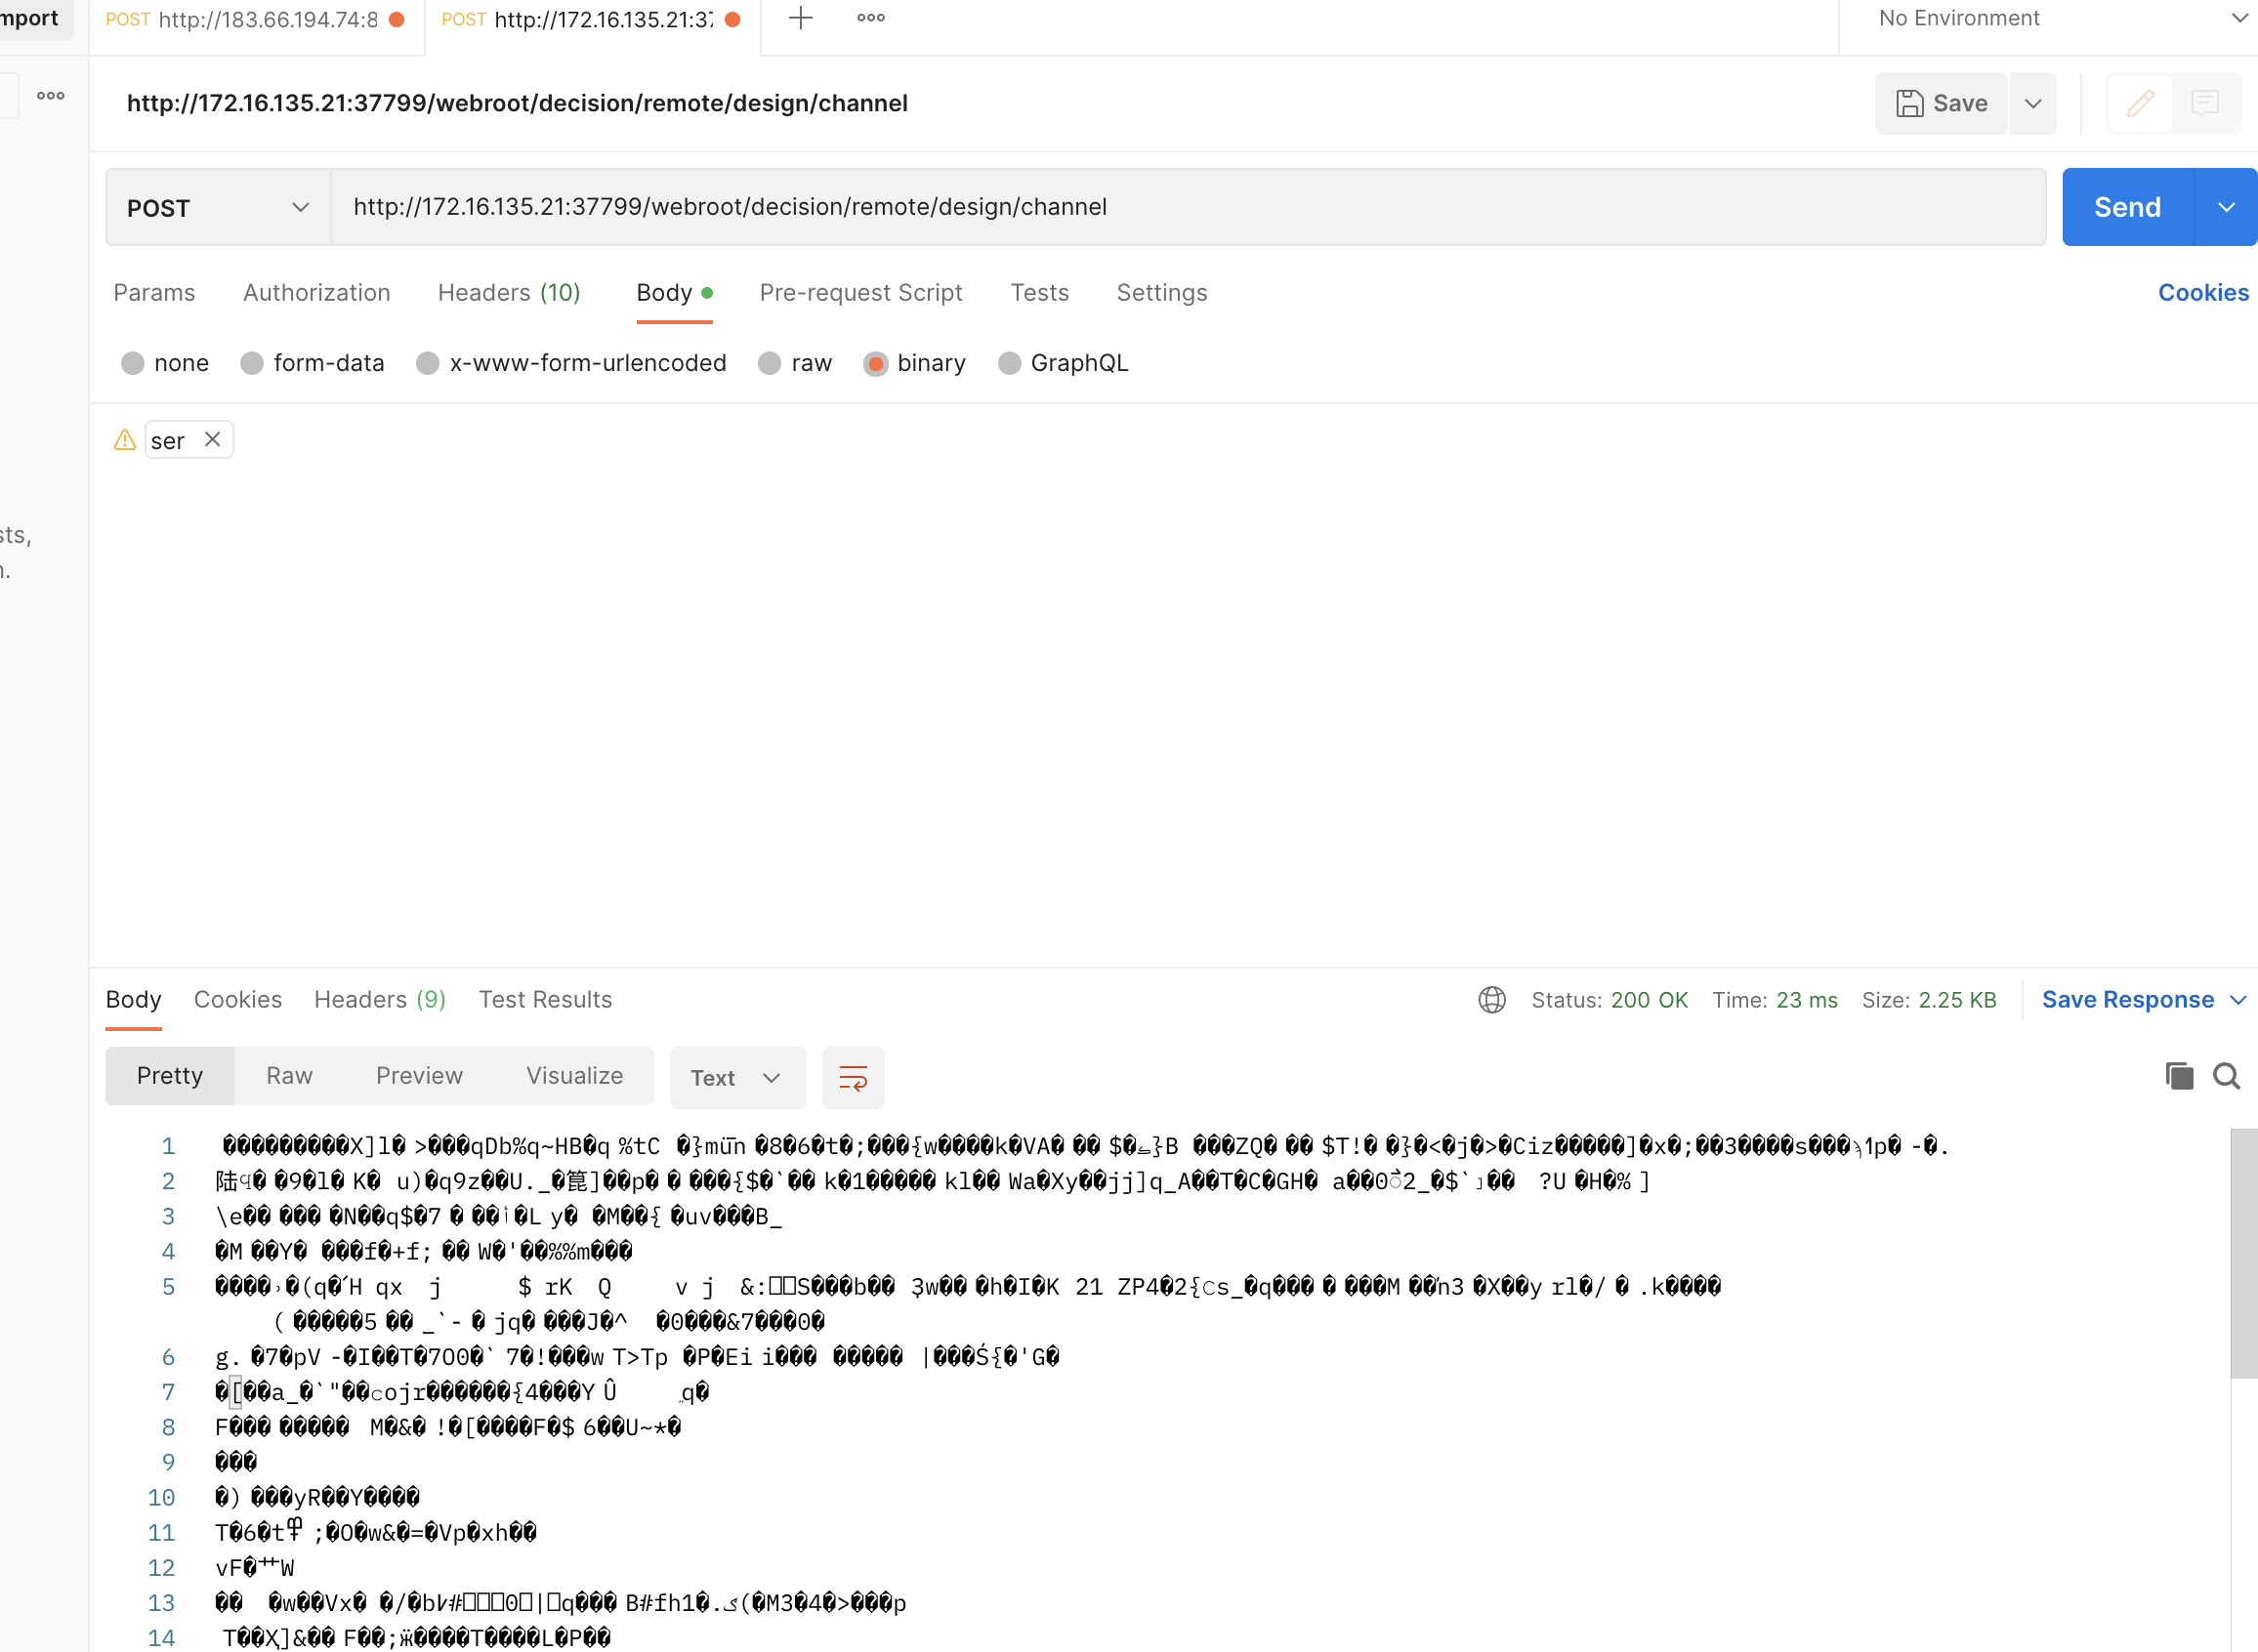Open the response Headers (9) tab
The image size is (2258, 1652).
pyautogui.click(x=379, y=1000)
